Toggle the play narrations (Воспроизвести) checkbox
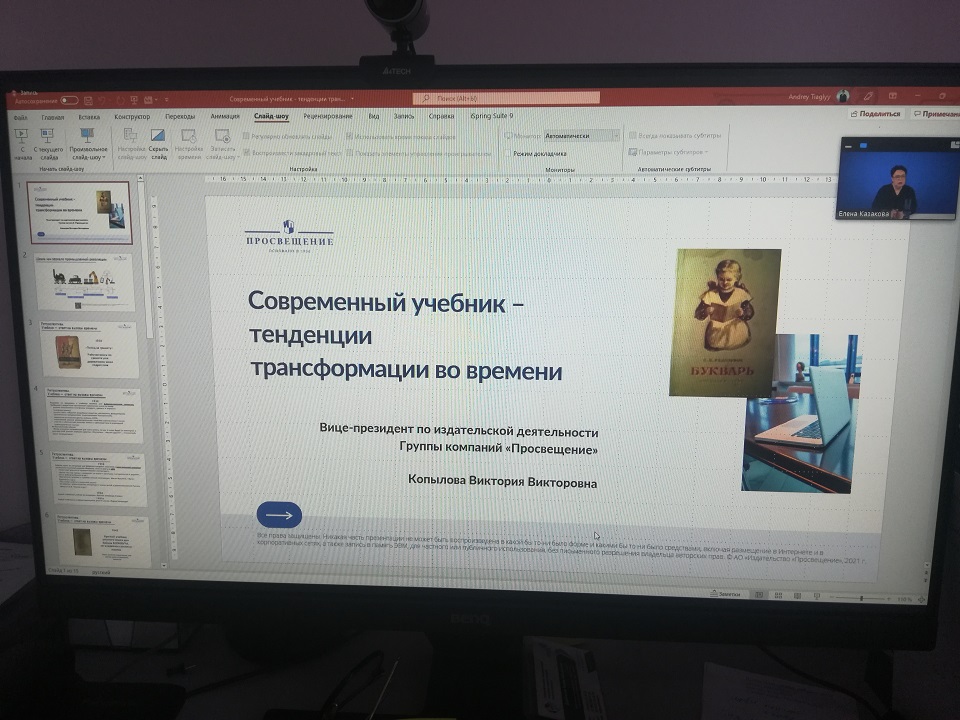The width and height of the screenshot is (960, 720). (x=246, y=152)
